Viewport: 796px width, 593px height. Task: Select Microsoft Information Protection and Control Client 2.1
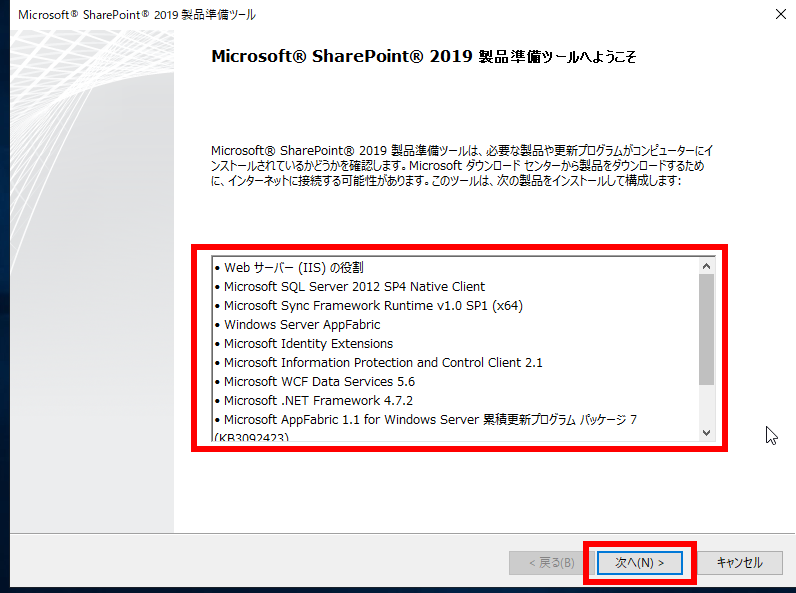[383, 363]
